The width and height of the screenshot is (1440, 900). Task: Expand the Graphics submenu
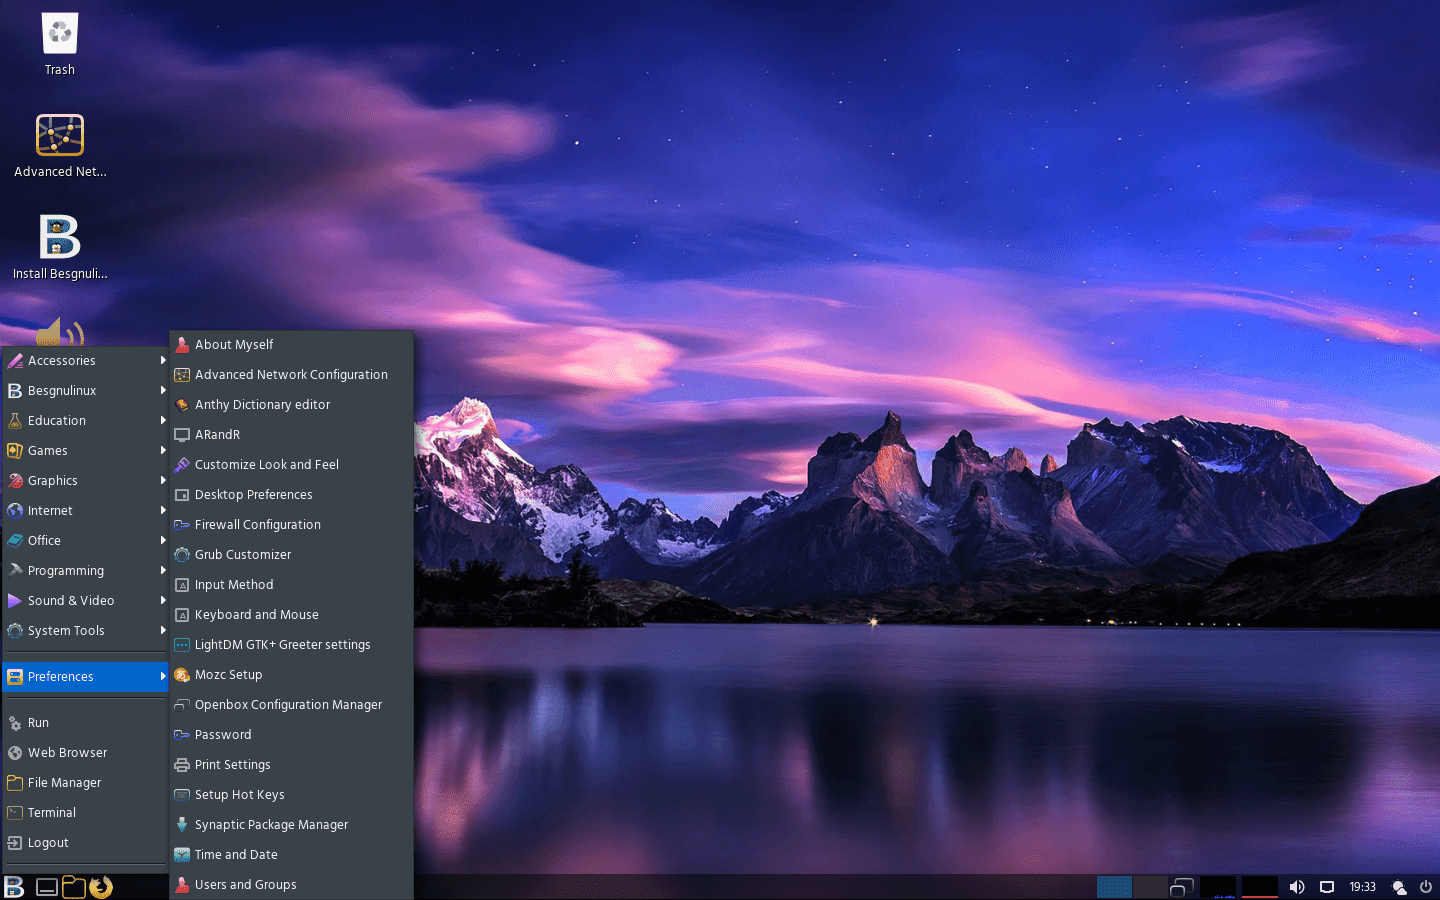(86, 481)
